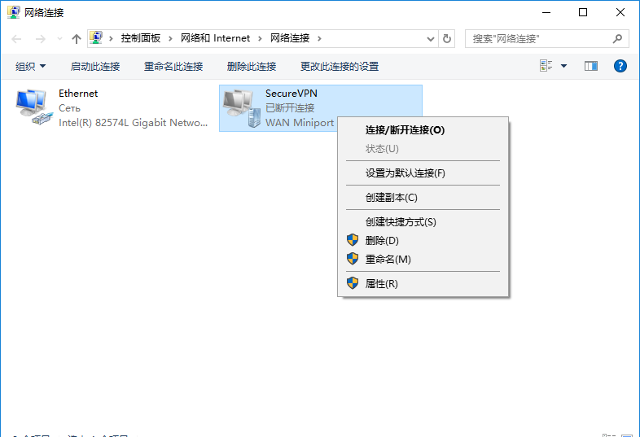Select the Ethernet adapter icon
Viewport: 640px width, 437px height.
pos(34,107)
